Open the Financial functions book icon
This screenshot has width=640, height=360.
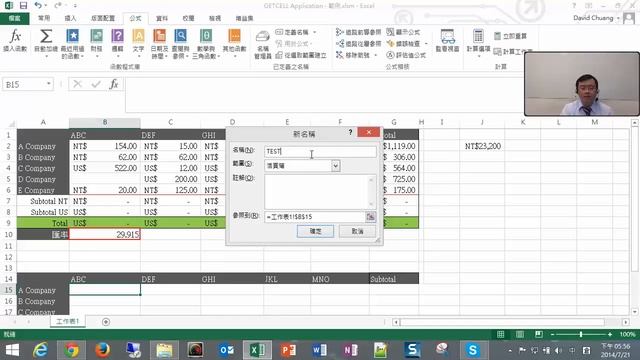click(x=96, y=36)
